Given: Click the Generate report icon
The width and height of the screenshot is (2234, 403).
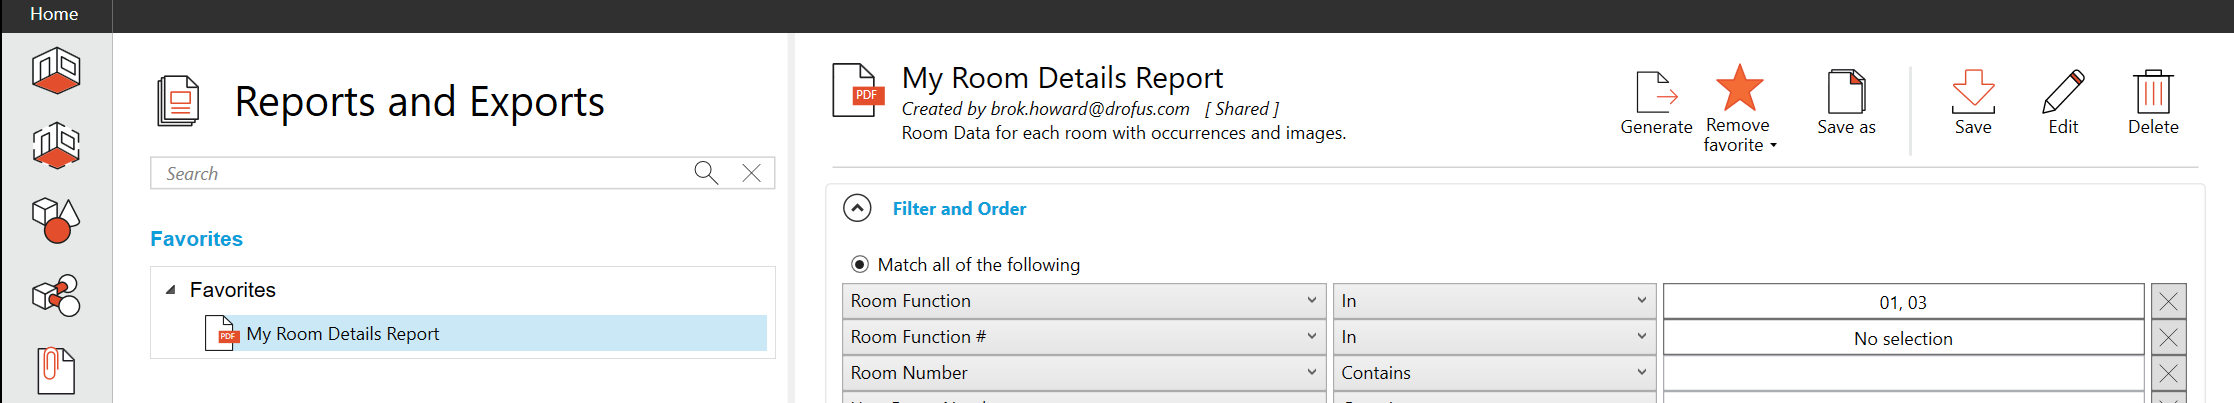Looking at the screenshot, I should 1656,92.
